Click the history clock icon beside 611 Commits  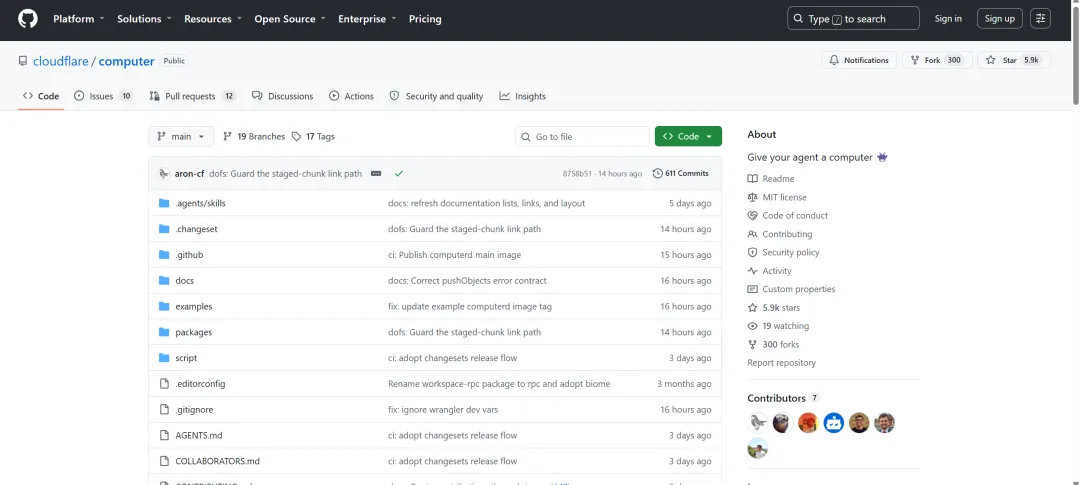[x=658, y=174]
